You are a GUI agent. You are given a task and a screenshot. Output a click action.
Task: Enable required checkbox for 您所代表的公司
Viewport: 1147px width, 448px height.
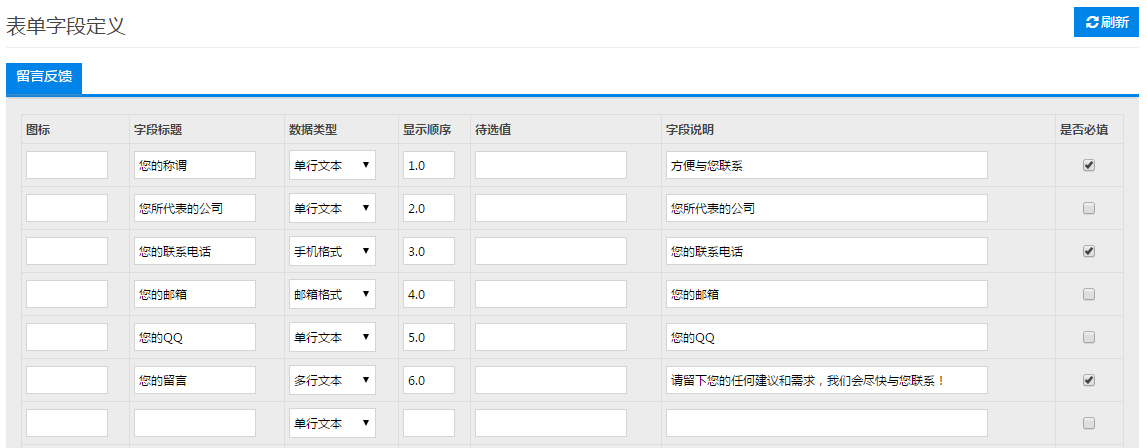coord(1089,208)
